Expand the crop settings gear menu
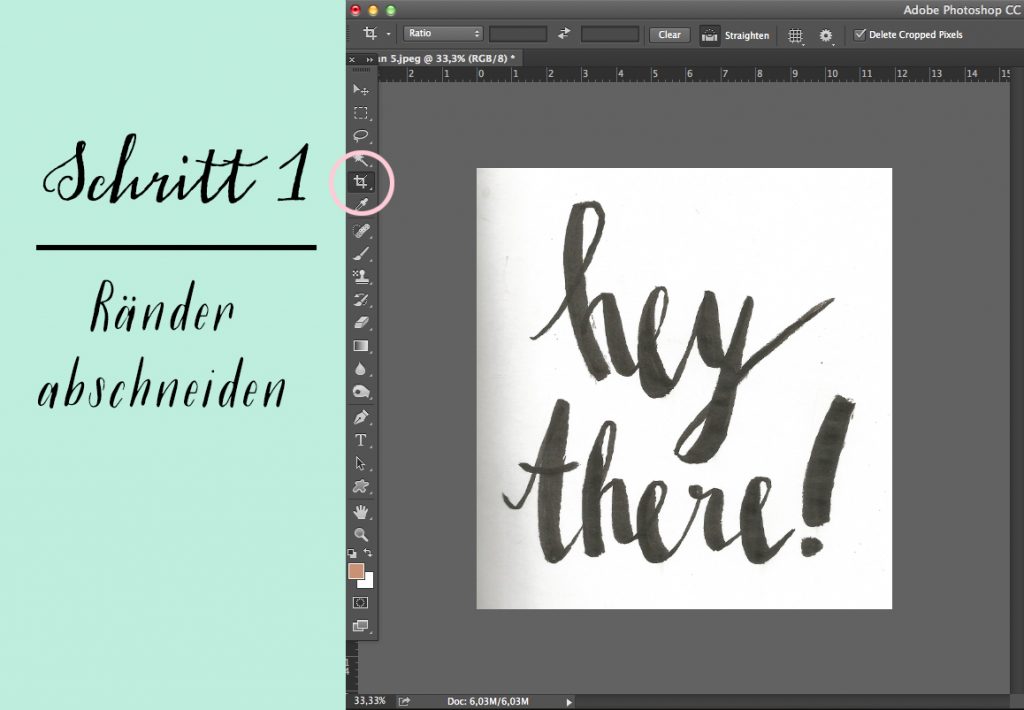The width and height of the screenshot is (1024, 710). pos(826,35)
